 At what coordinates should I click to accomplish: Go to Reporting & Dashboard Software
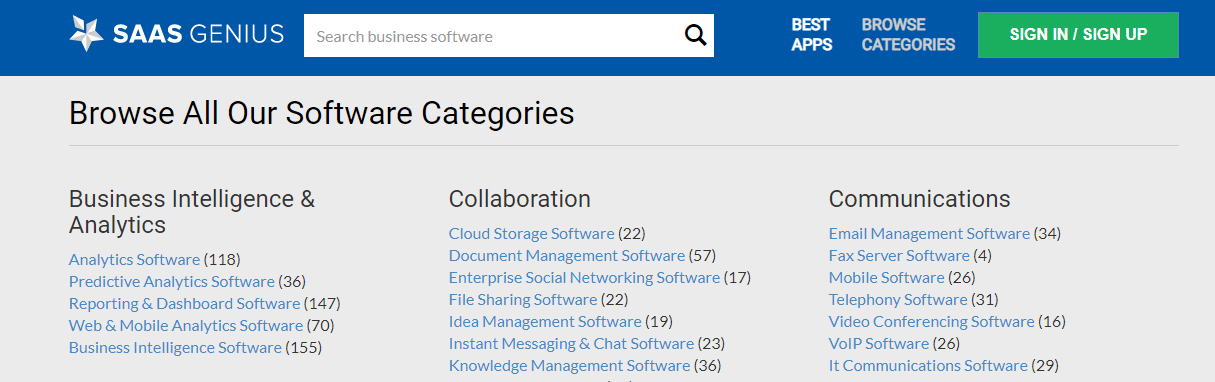click(x=184, y=303)
